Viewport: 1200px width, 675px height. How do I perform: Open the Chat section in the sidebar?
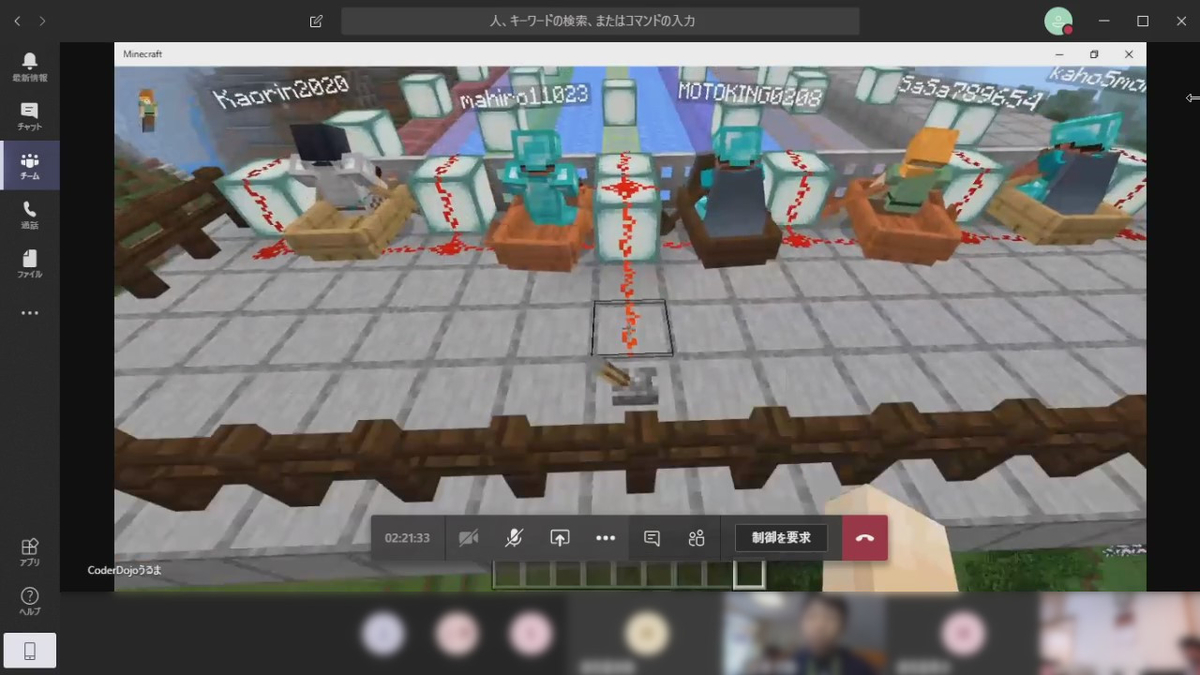[29, 116]
